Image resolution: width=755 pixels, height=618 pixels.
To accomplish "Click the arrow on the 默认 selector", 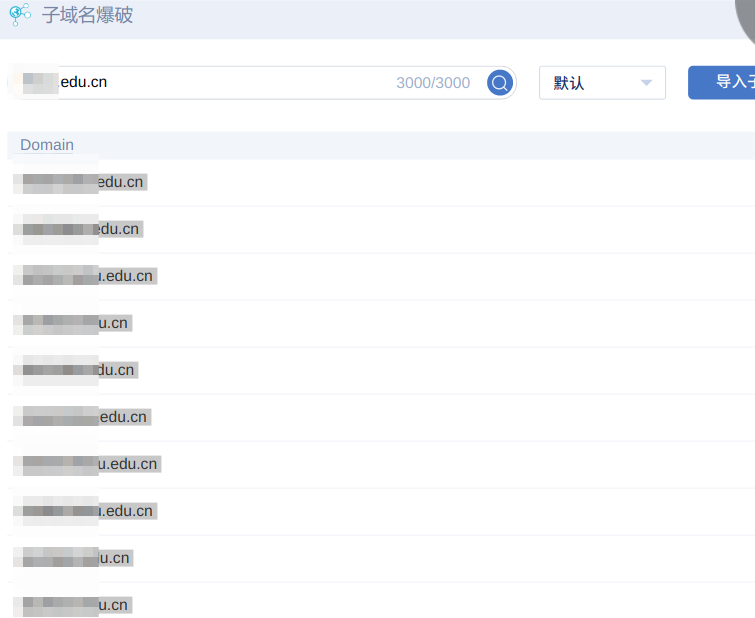I will 646,83.
